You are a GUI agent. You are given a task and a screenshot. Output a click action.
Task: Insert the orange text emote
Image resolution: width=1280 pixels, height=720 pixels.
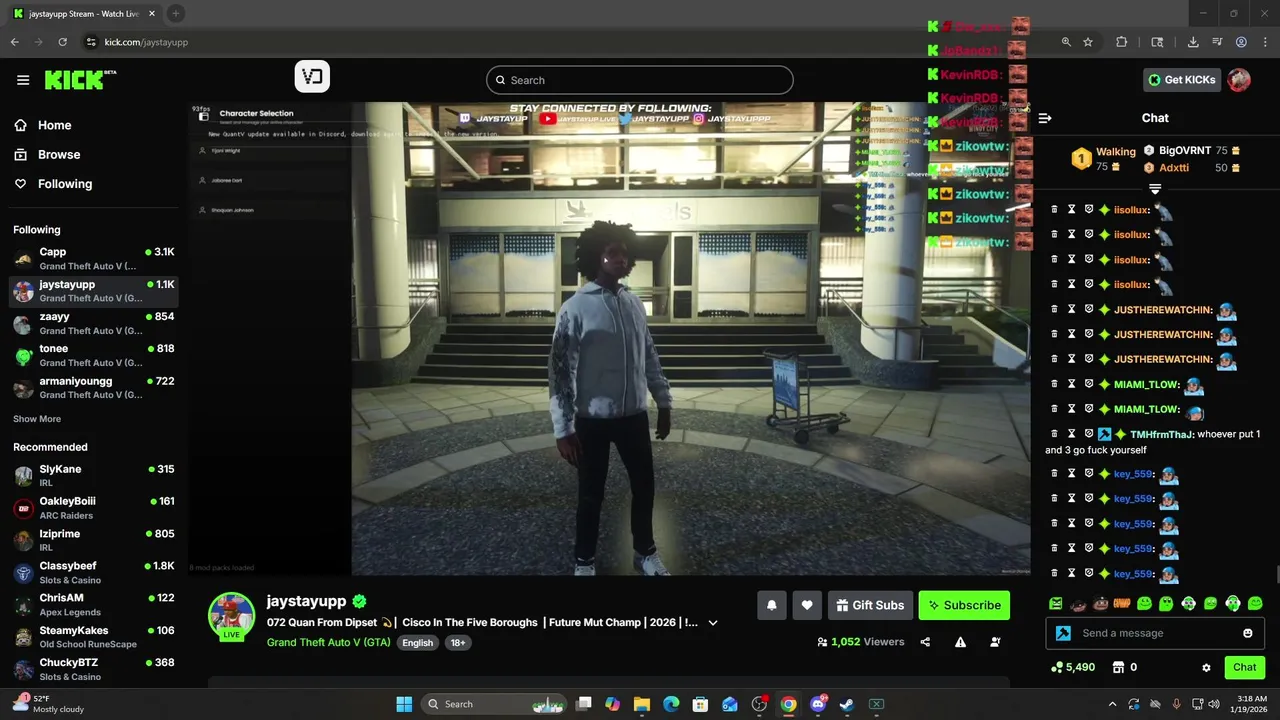(1122, 603)
